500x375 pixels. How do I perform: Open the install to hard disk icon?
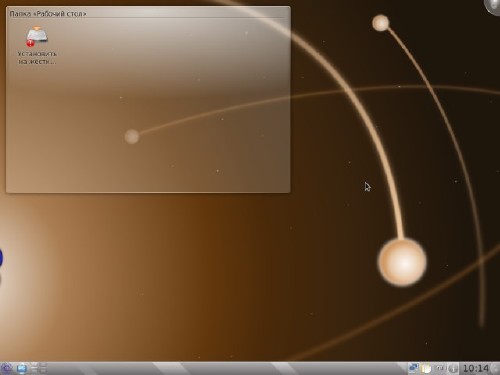point(37,36)
